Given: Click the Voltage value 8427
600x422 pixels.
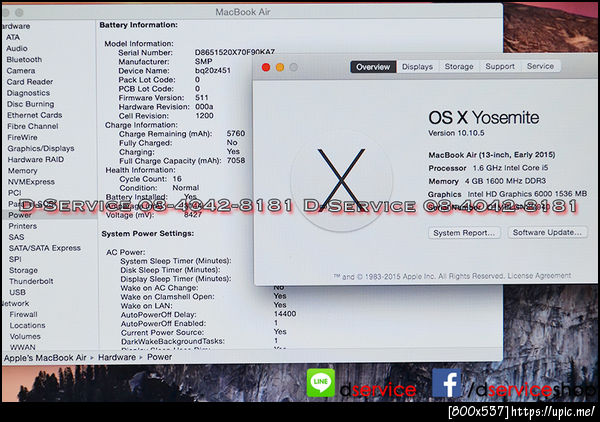Looking at the screenshot, I should [x=192, y=215].
